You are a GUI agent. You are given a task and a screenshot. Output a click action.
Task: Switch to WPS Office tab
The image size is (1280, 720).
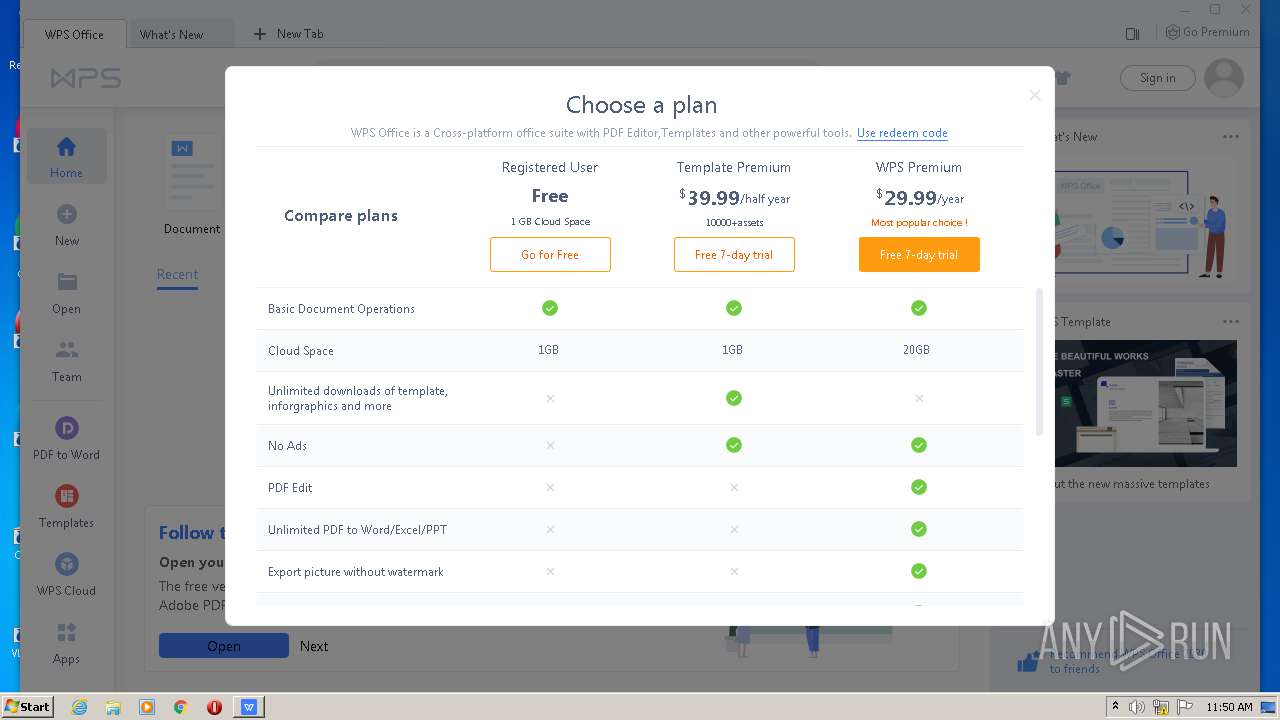point(74,34)
